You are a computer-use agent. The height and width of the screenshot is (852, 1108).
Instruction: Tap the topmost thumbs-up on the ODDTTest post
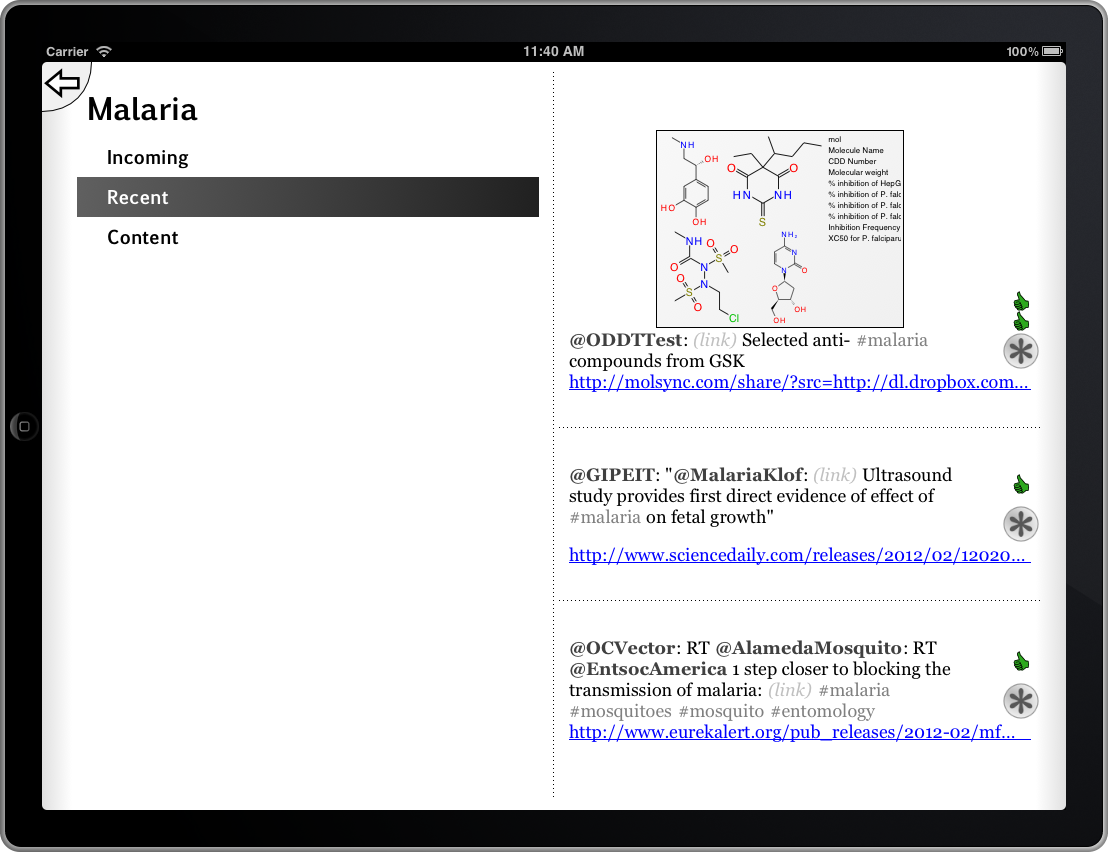coord(1021,301)
